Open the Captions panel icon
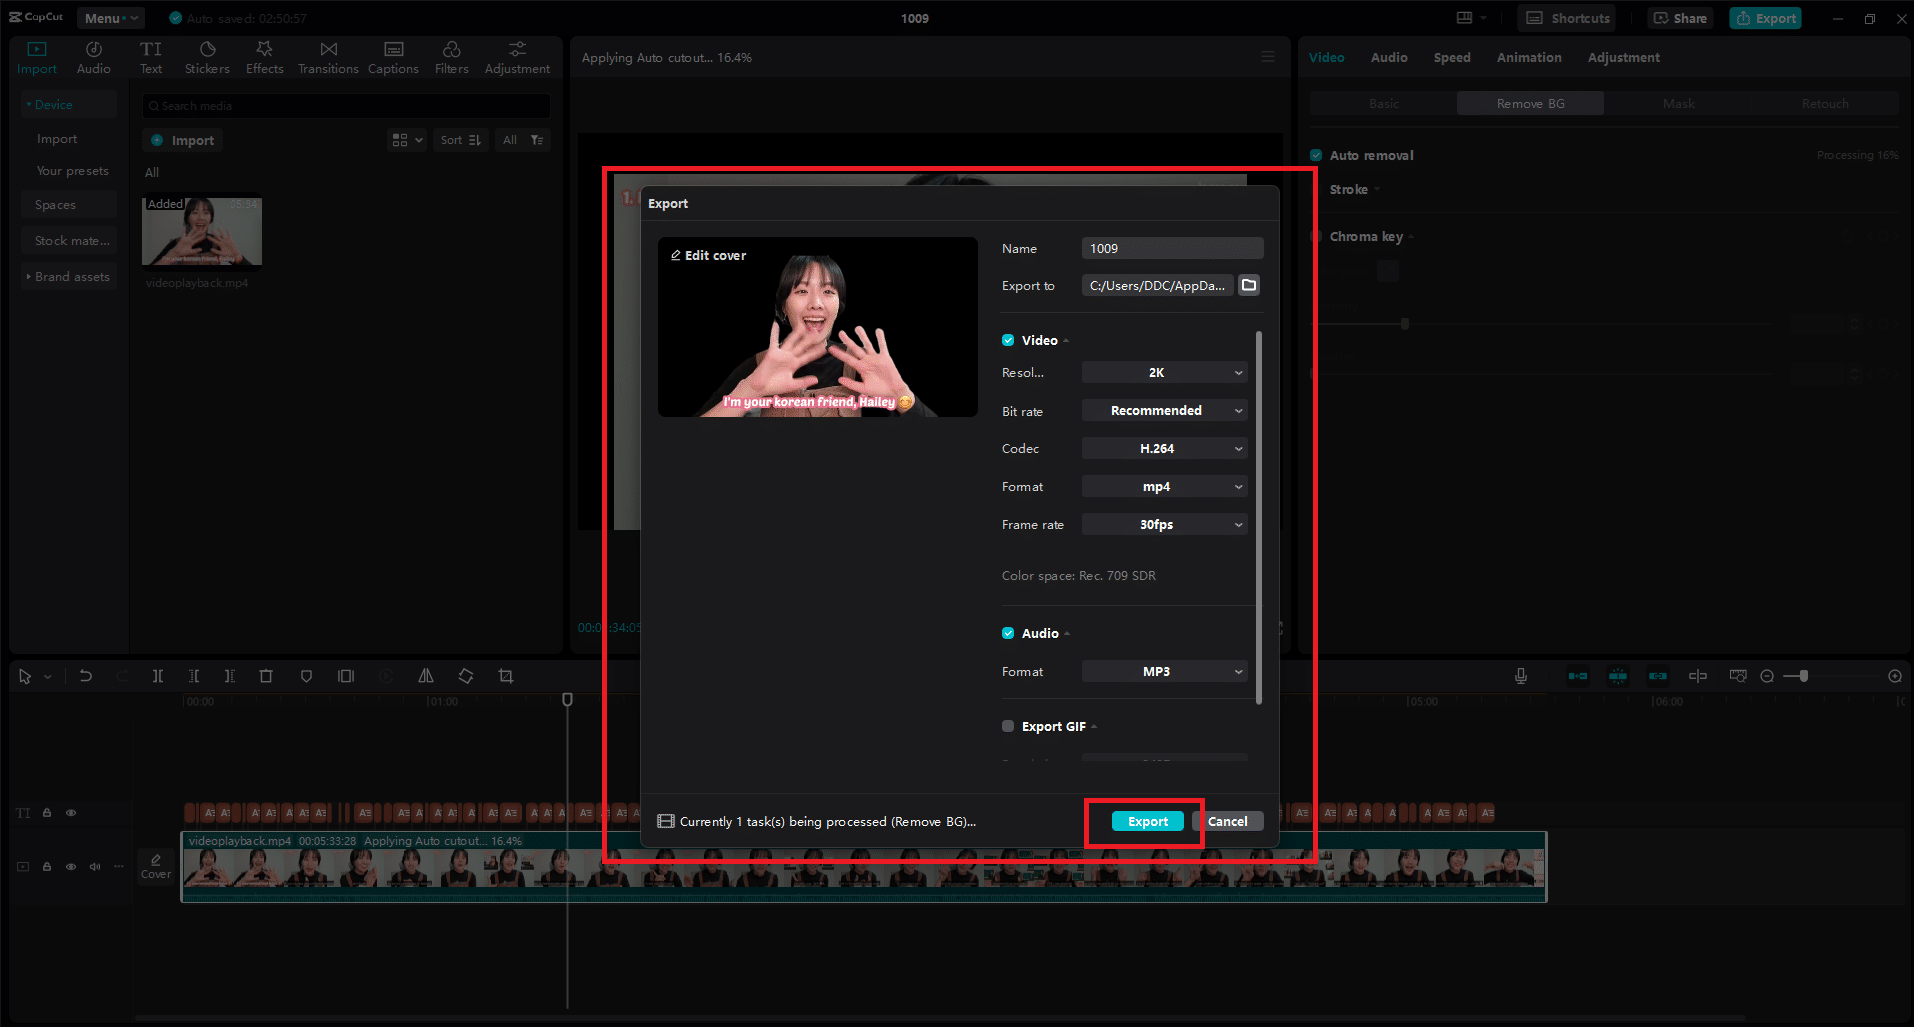The height and width of the screenshot is (1027, 1914). coord(393,58)
